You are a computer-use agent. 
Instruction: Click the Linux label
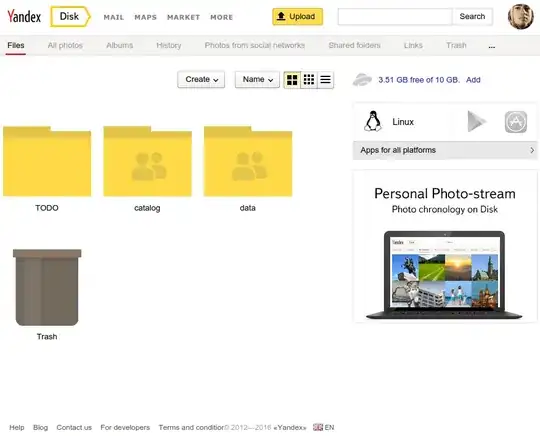coord(403,122)
